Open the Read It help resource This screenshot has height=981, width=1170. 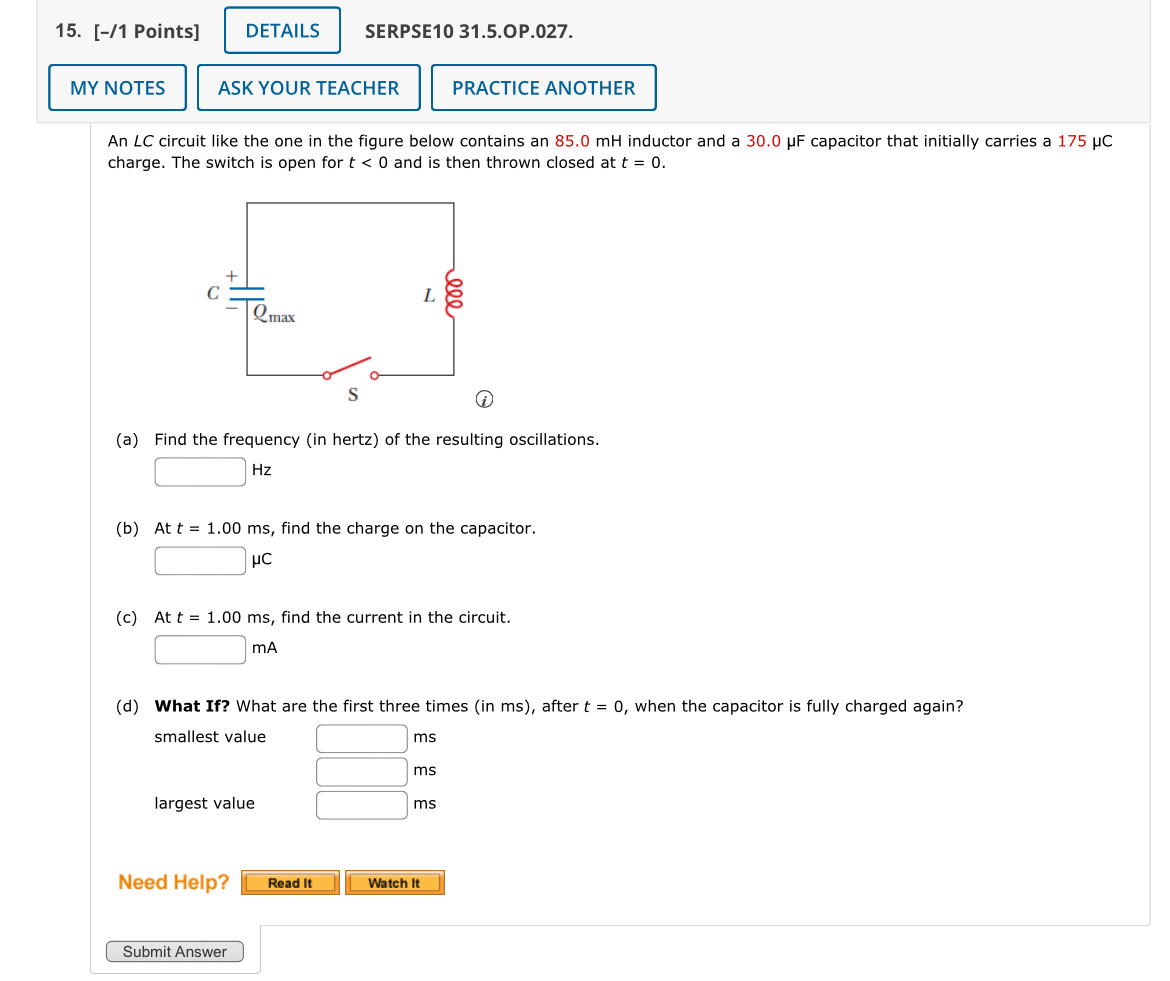coord(290,883)
